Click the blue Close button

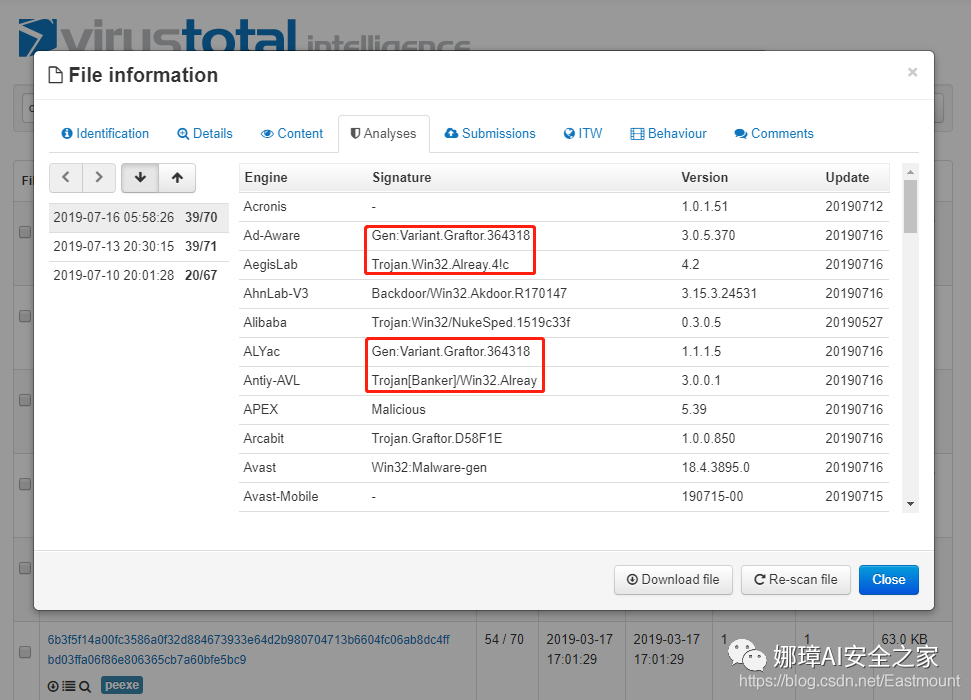[889, 580]
